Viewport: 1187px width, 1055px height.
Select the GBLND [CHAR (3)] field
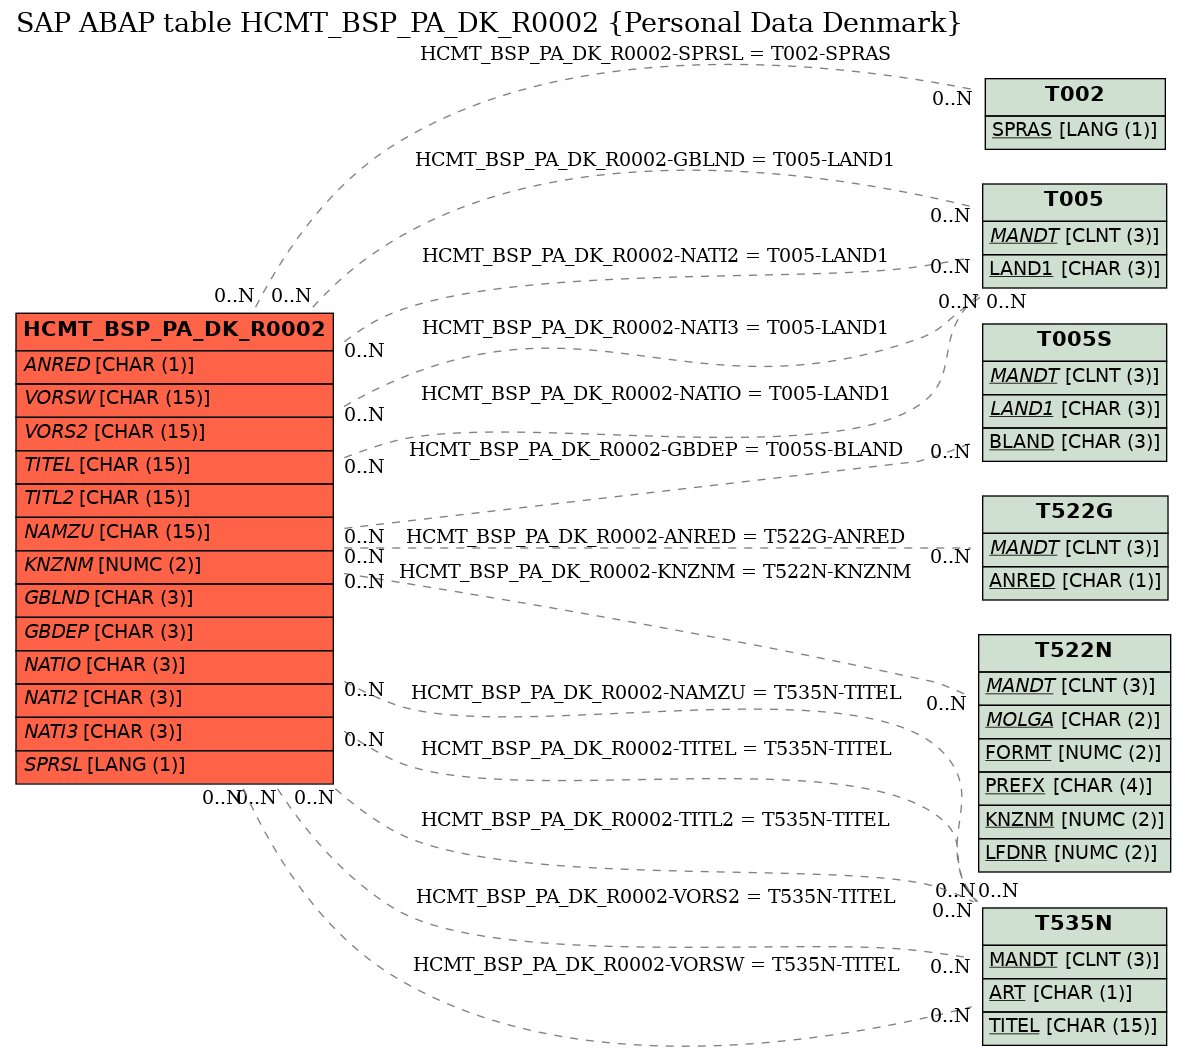tap(174, 599)
